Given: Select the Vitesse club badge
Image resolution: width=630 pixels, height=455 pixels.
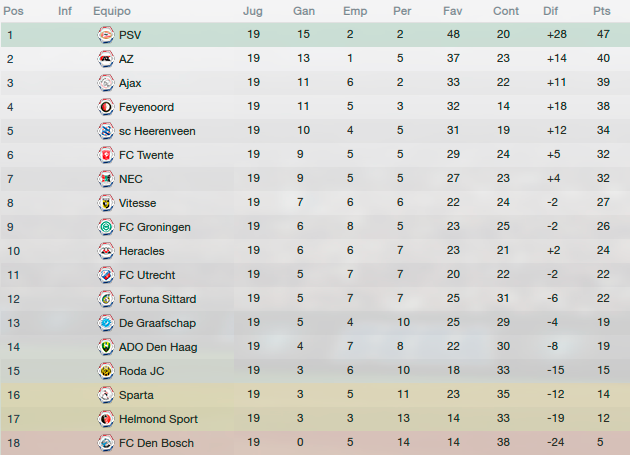Looking at the screenshot, I should (106, 203).
